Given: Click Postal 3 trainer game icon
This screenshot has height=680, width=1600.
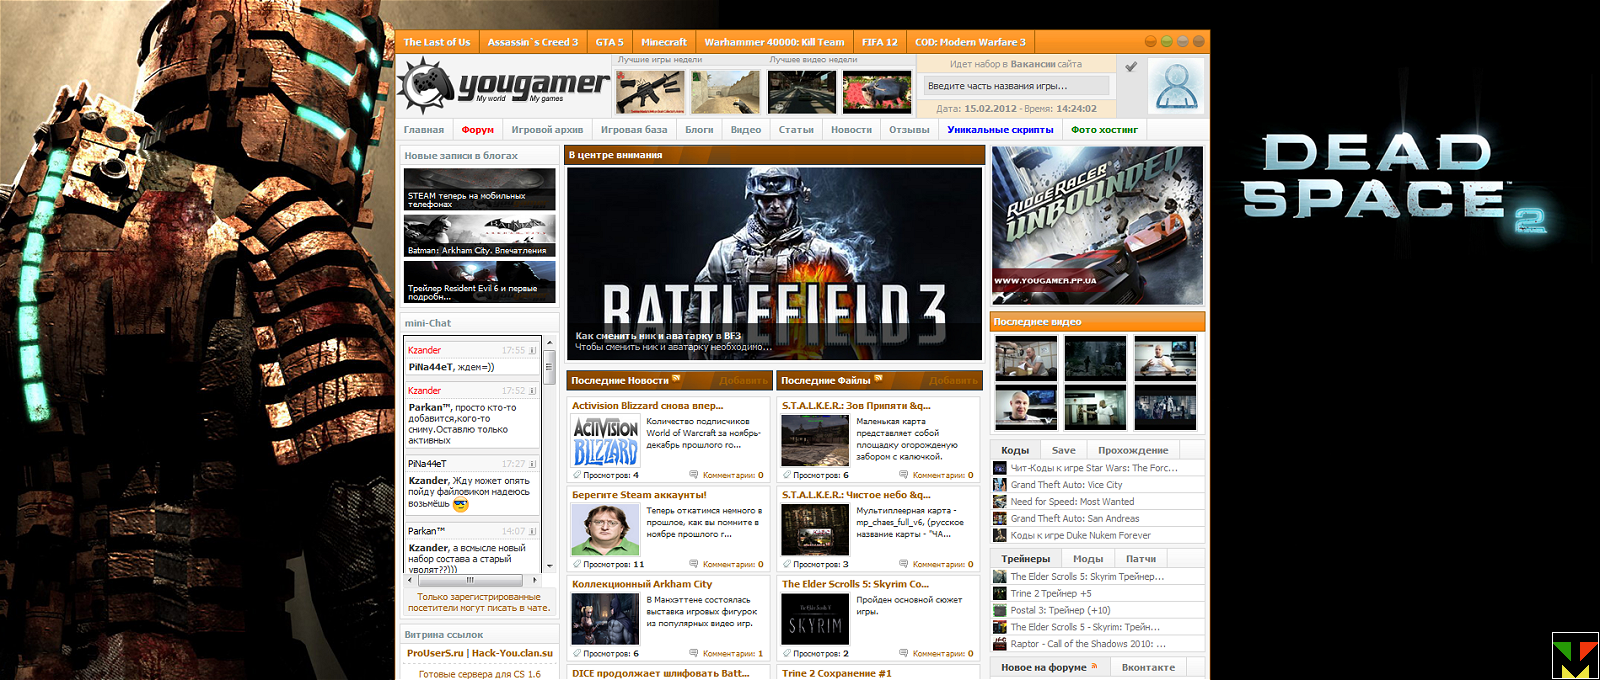Looking at the screenshot, I should click(999, 610).
